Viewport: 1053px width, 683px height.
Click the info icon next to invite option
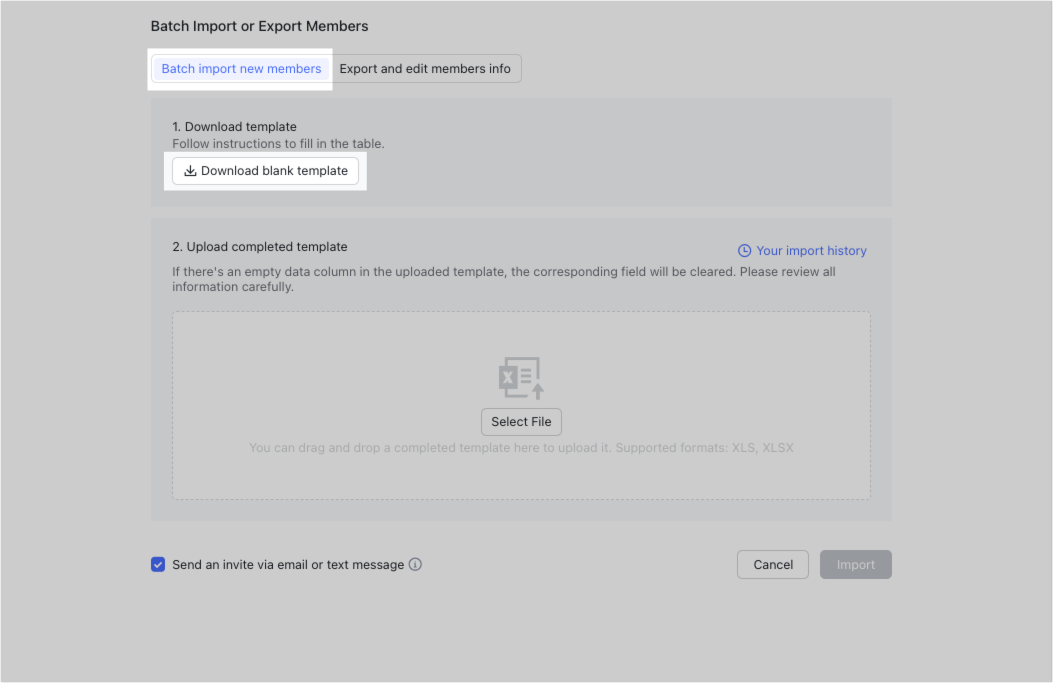(415, 564)
